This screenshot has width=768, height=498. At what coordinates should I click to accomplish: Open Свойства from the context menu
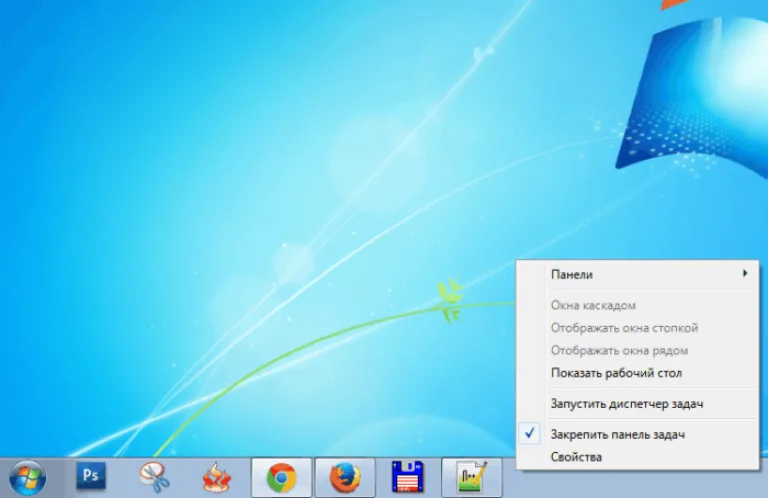(x=638, y=456)
